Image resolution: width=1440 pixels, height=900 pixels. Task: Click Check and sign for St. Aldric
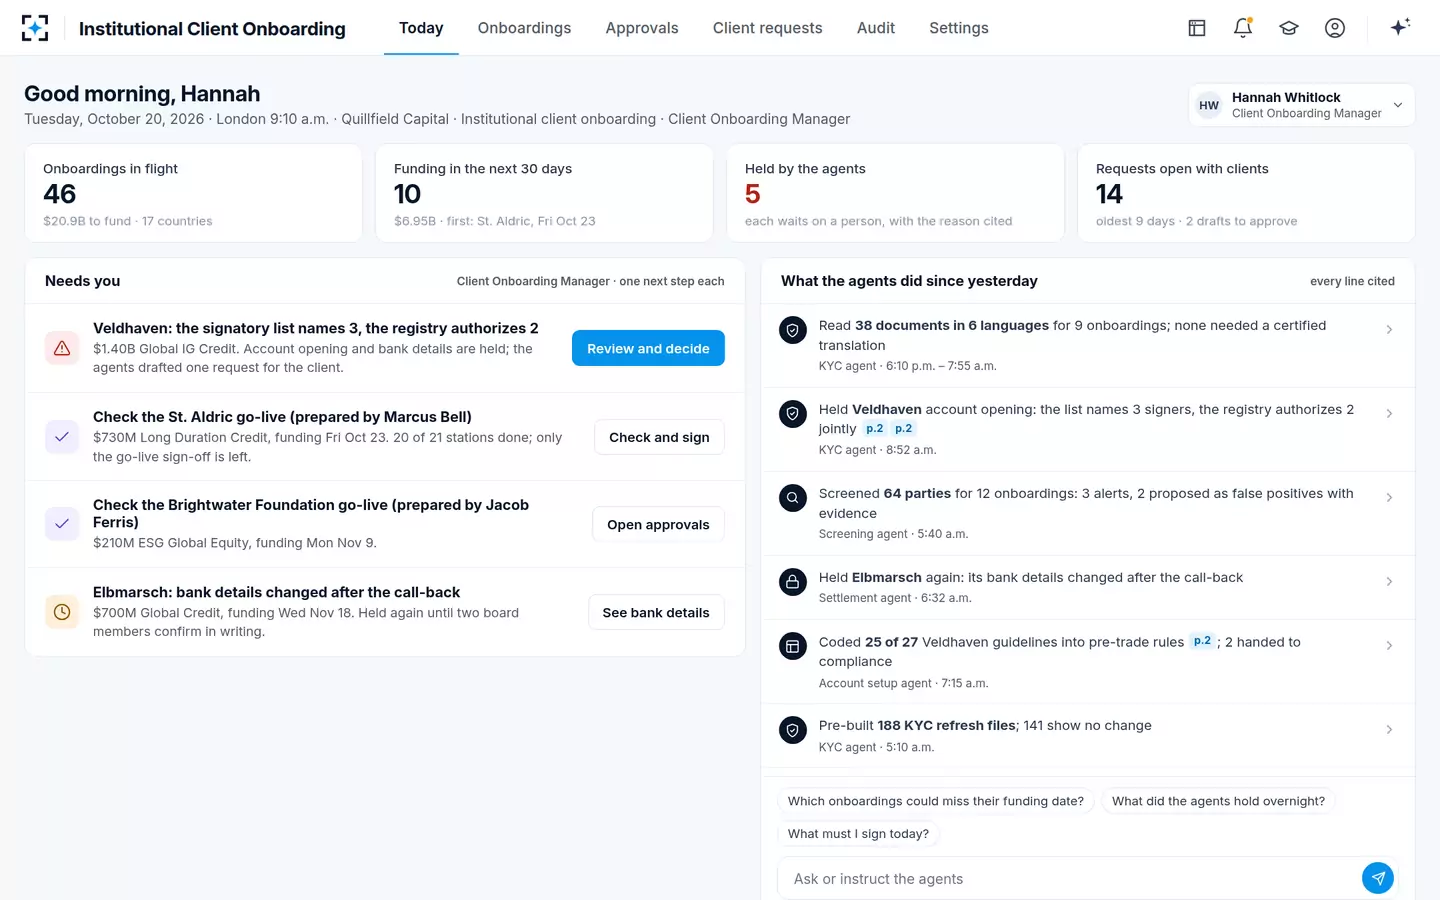(x=659, y=437)
